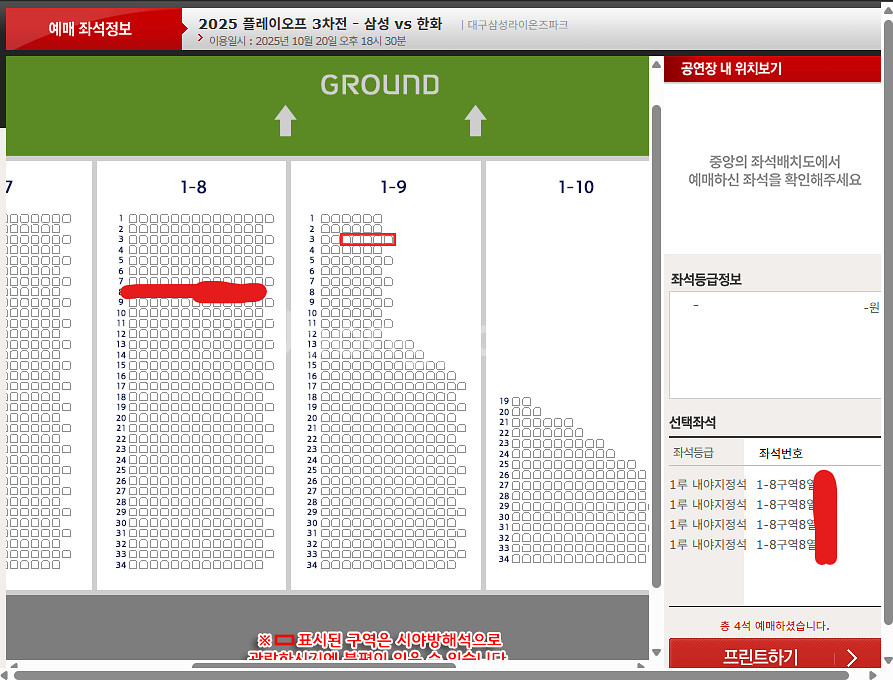893x680 pixels.
Task: Click the first 1루 내야지정석 row in 선택좌석
Action: point(708,485)
